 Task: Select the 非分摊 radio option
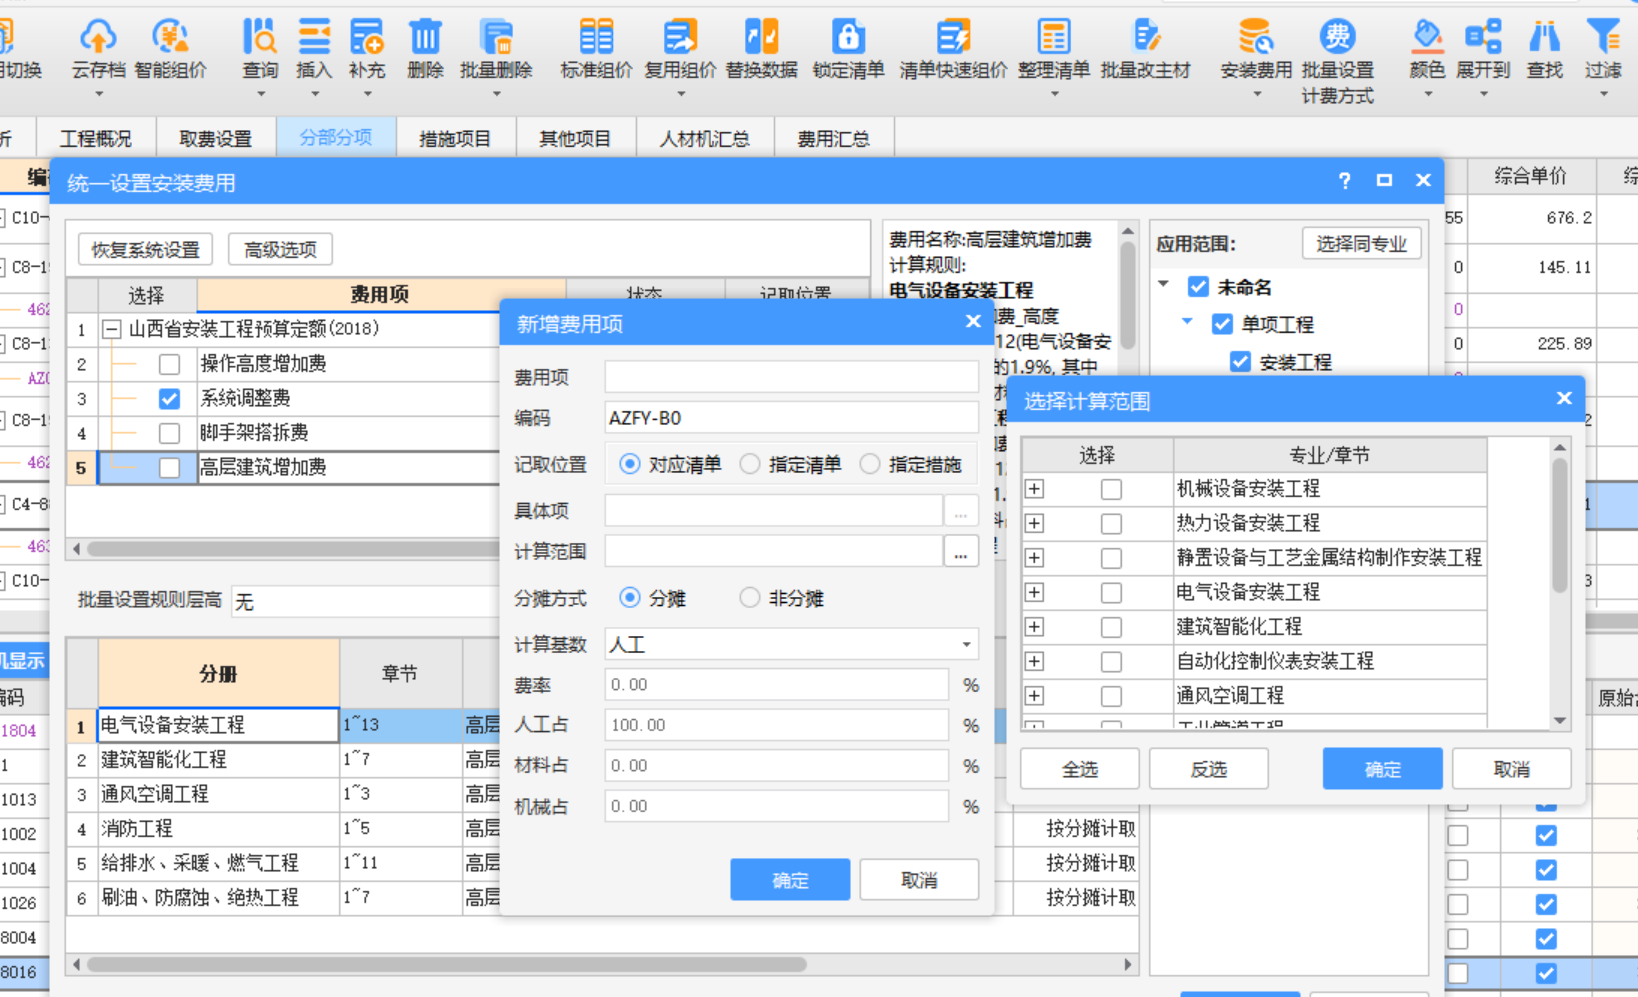coord(750,598)
